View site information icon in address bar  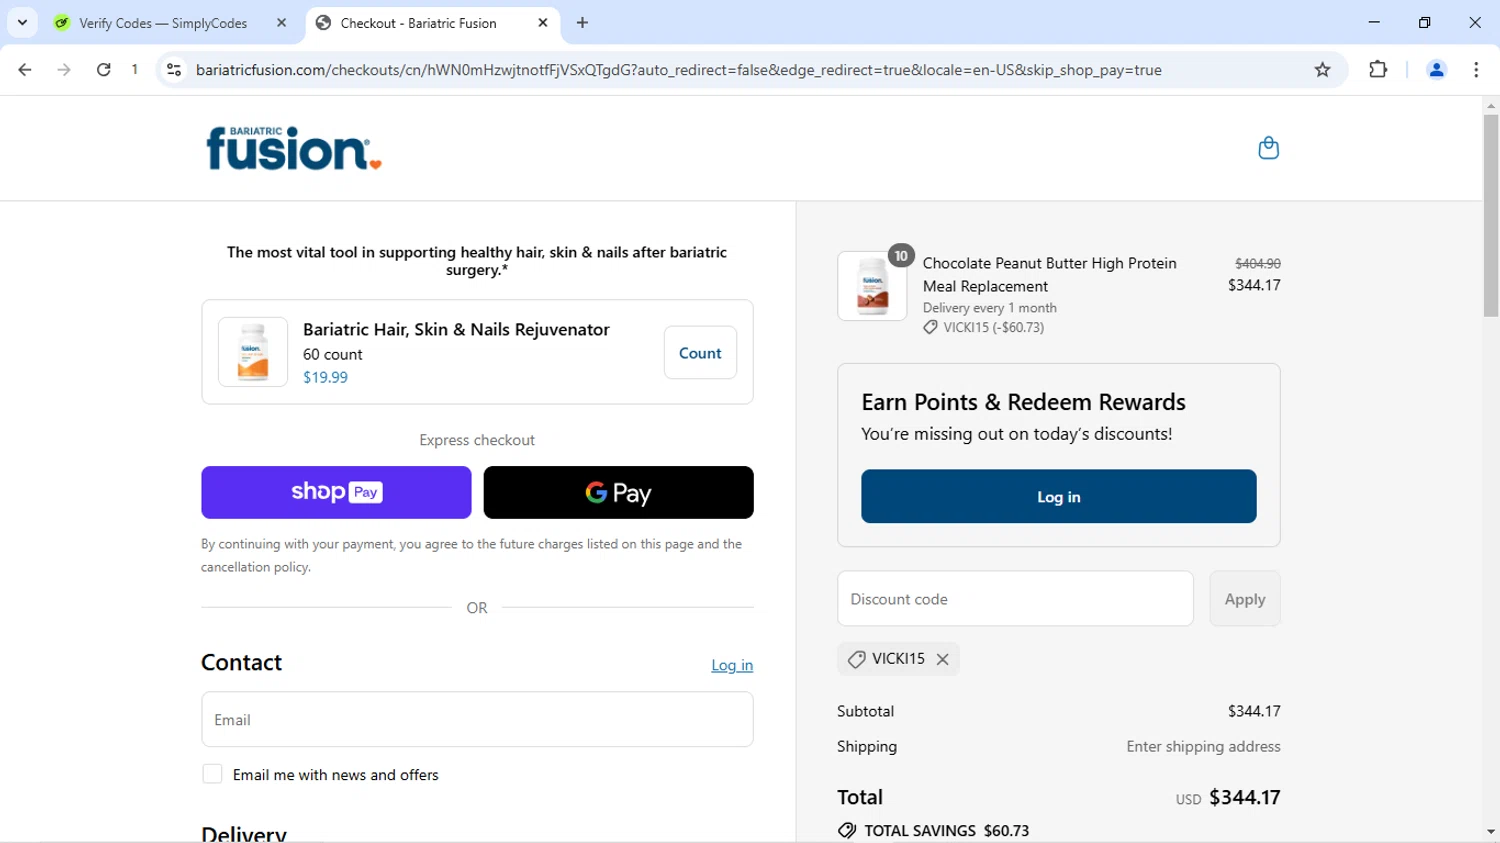(174, 70)
